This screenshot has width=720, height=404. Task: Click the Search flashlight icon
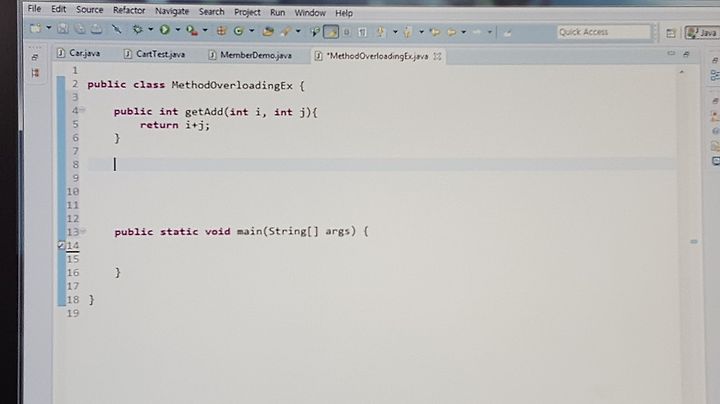point(286,31)
